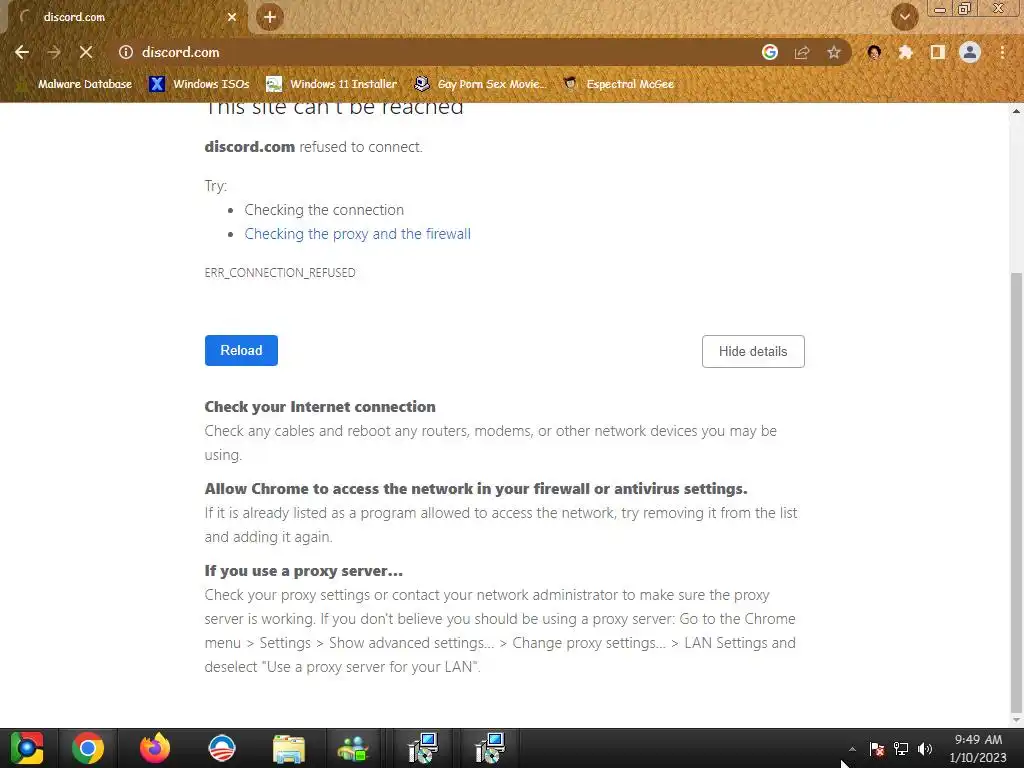Go back using the browser back arrow

22,52
